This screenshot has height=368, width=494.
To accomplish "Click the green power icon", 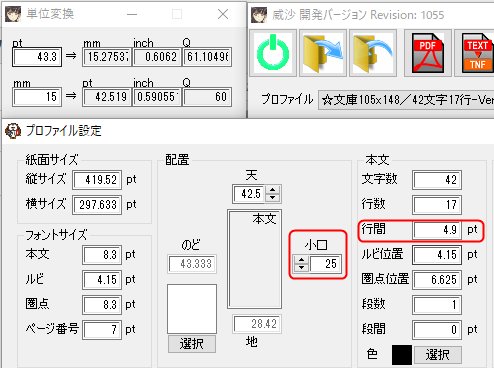I will pos(273,53).
